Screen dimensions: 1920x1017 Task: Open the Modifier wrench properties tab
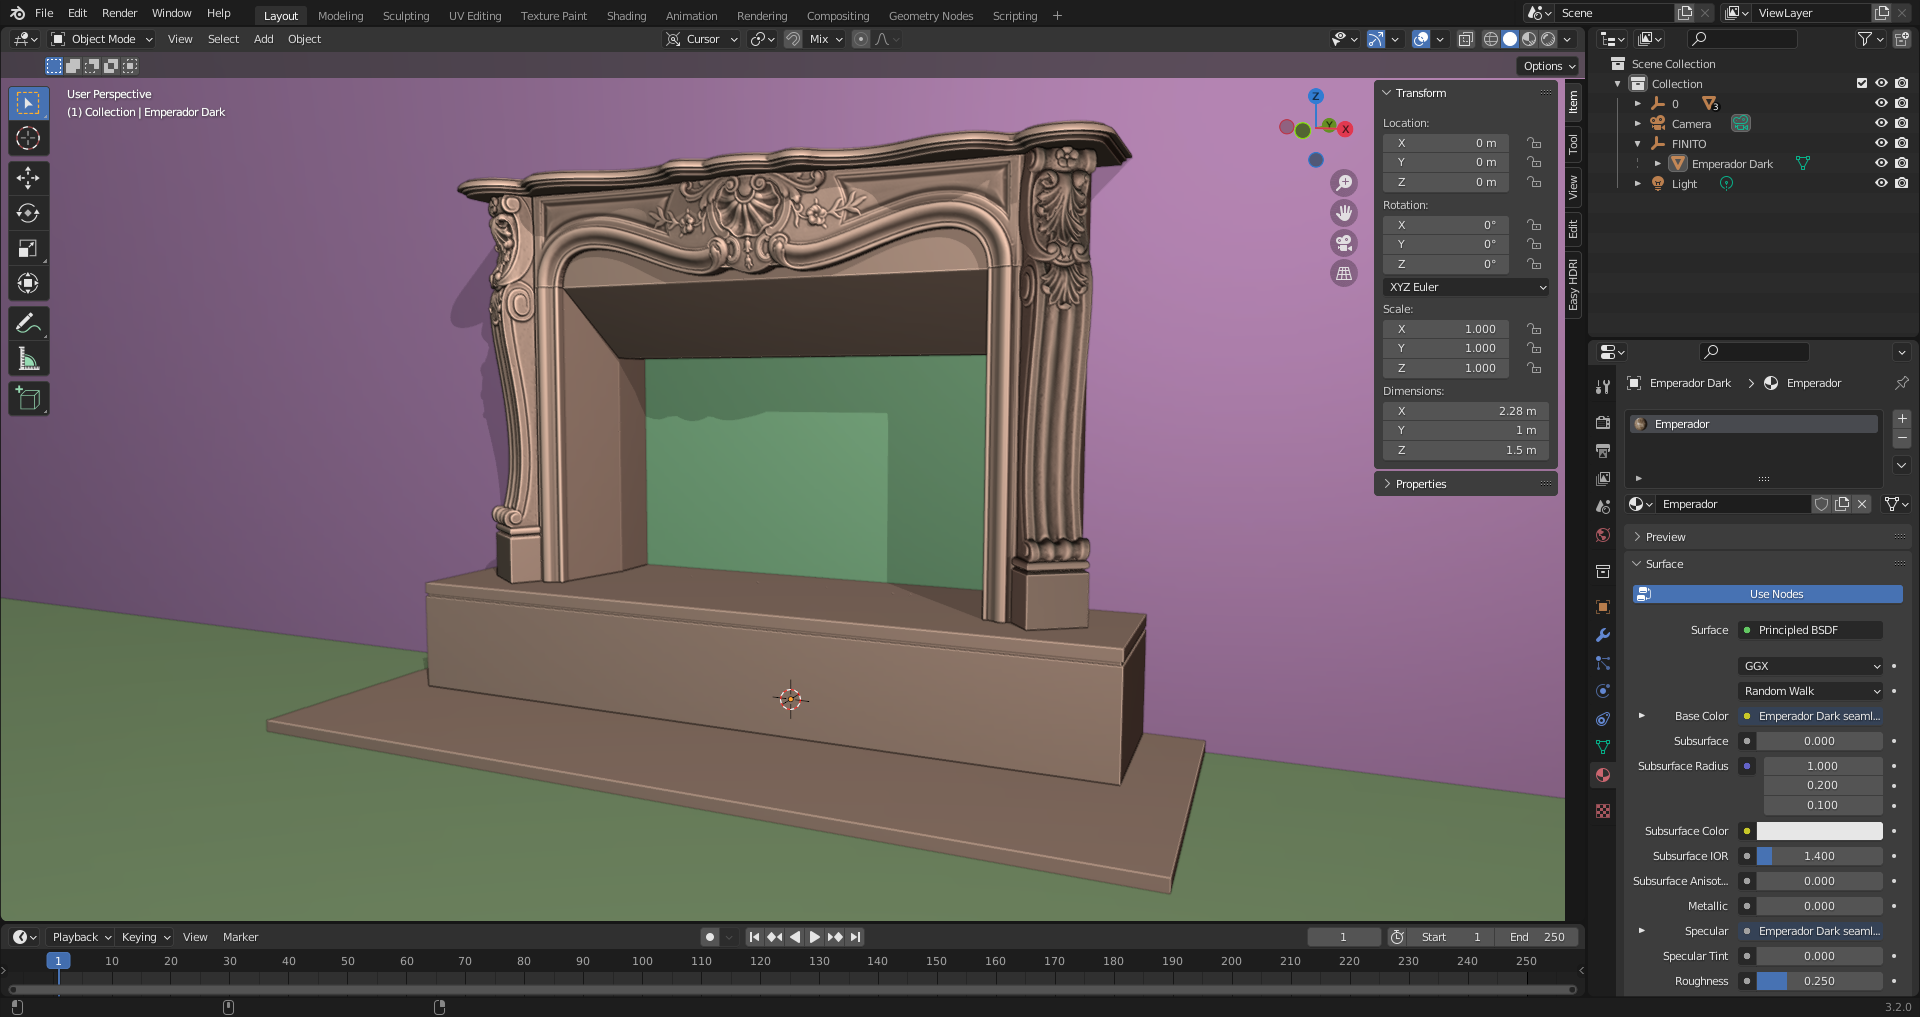[x=1603, y=635]
